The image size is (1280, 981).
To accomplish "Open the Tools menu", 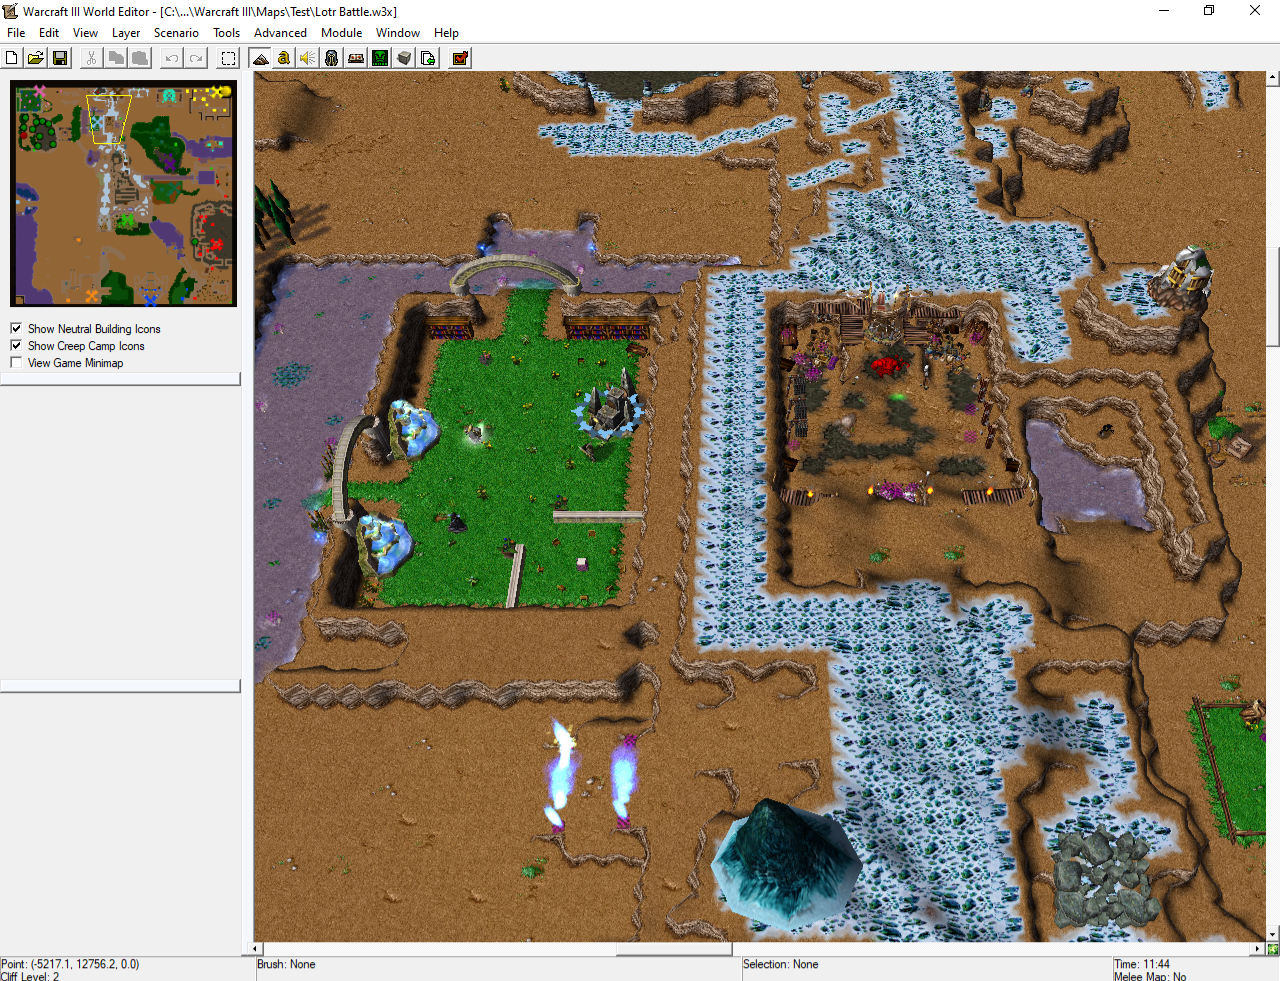I will 227,33.
